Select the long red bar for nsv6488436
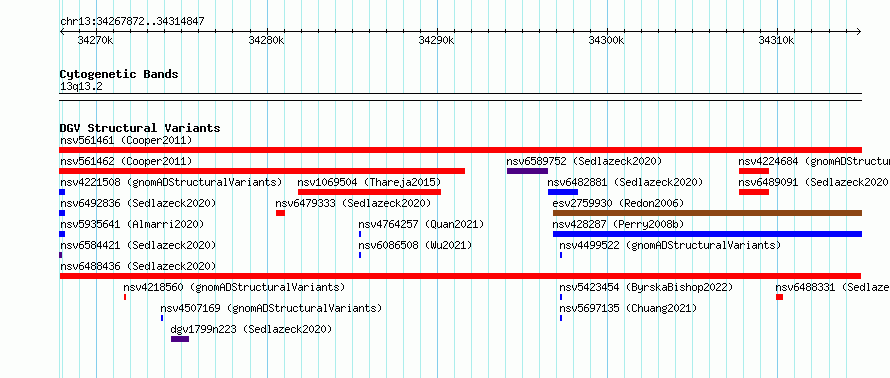Image resolution: width=890 pixels, height=378 pixels. 460,276
